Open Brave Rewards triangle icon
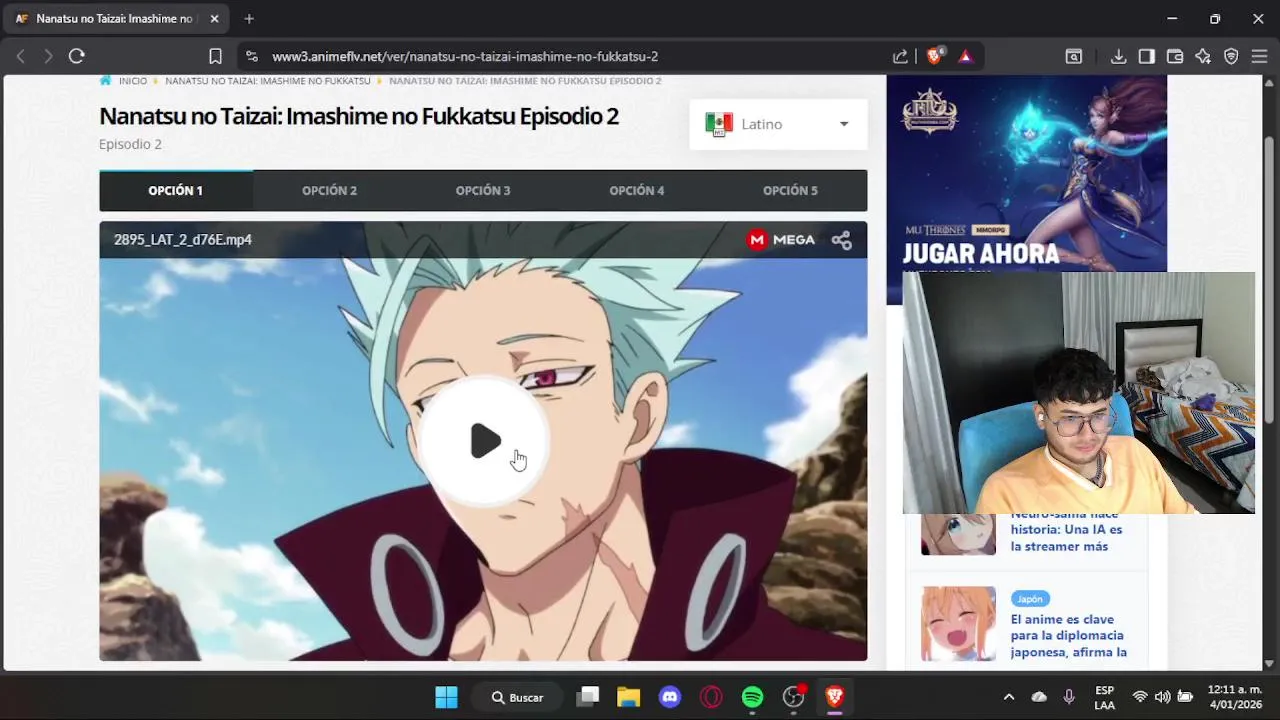The height and width of the screenshot is (720, 1280). (x=965, y=56)
